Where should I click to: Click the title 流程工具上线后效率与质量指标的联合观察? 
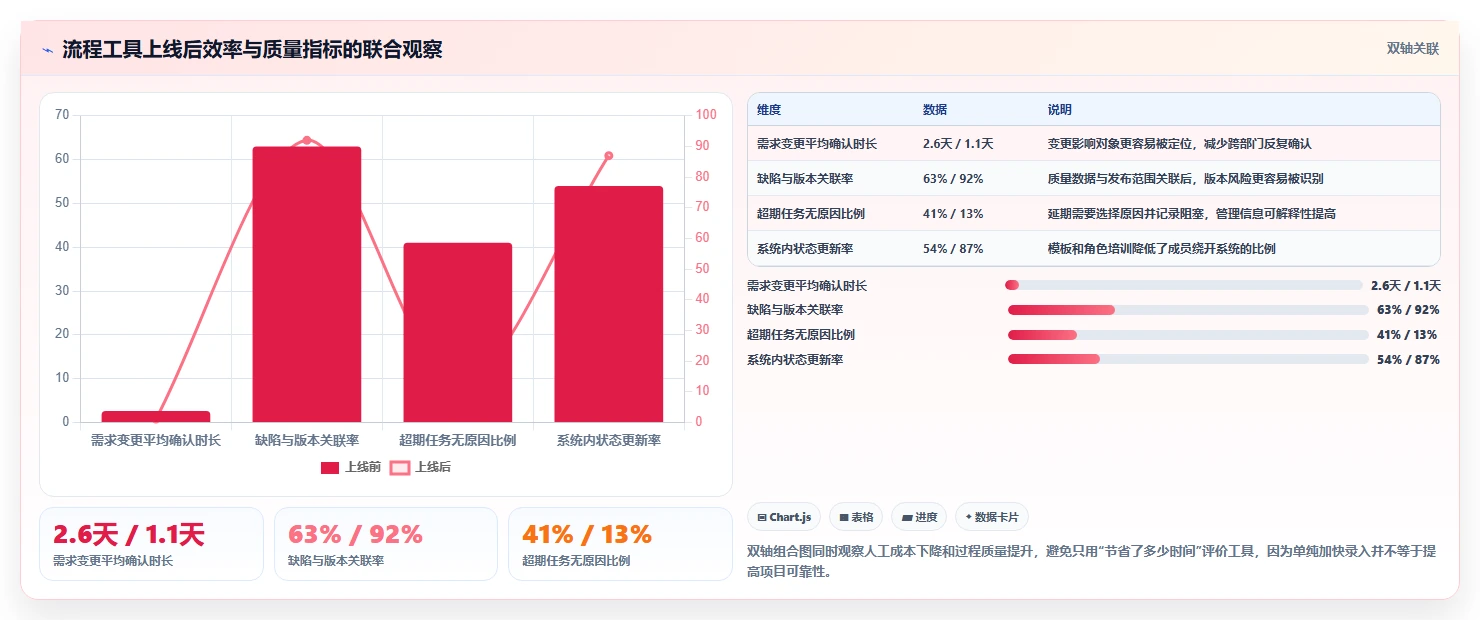(252, 50)
